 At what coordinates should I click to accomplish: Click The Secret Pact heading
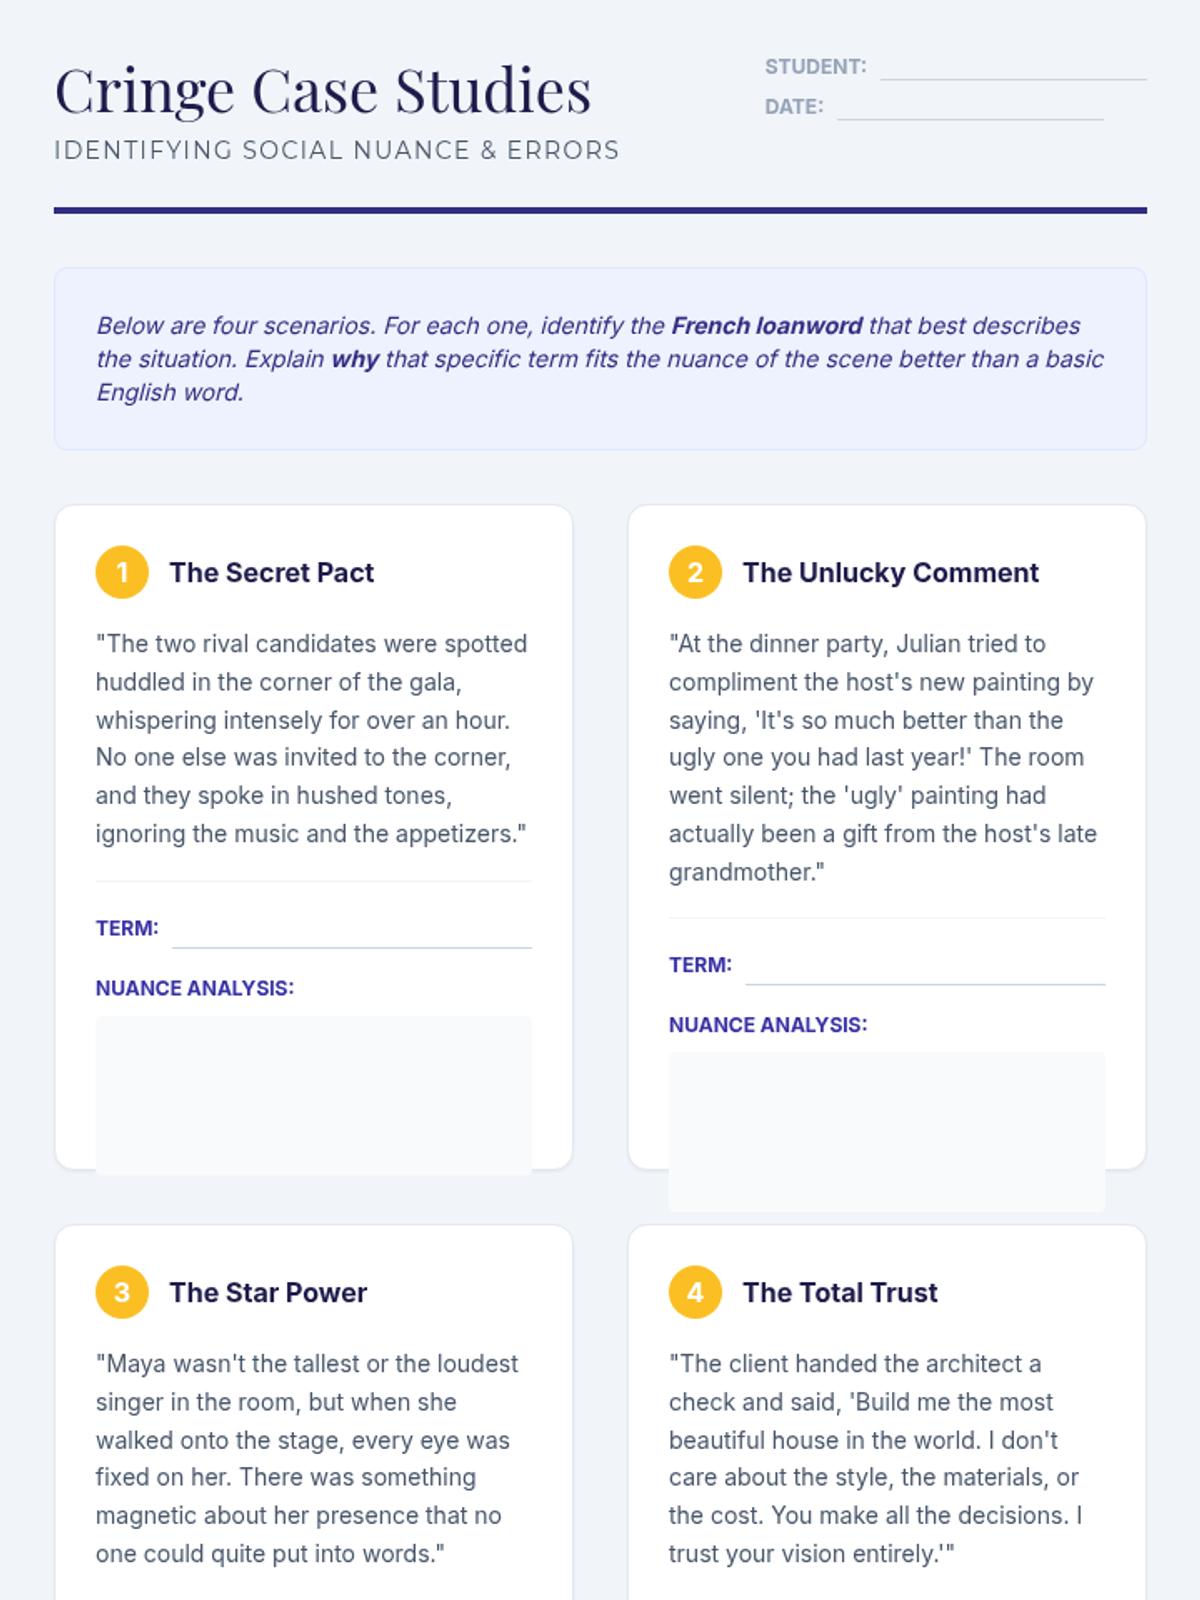pyautogui.click(x=272, y=573)
